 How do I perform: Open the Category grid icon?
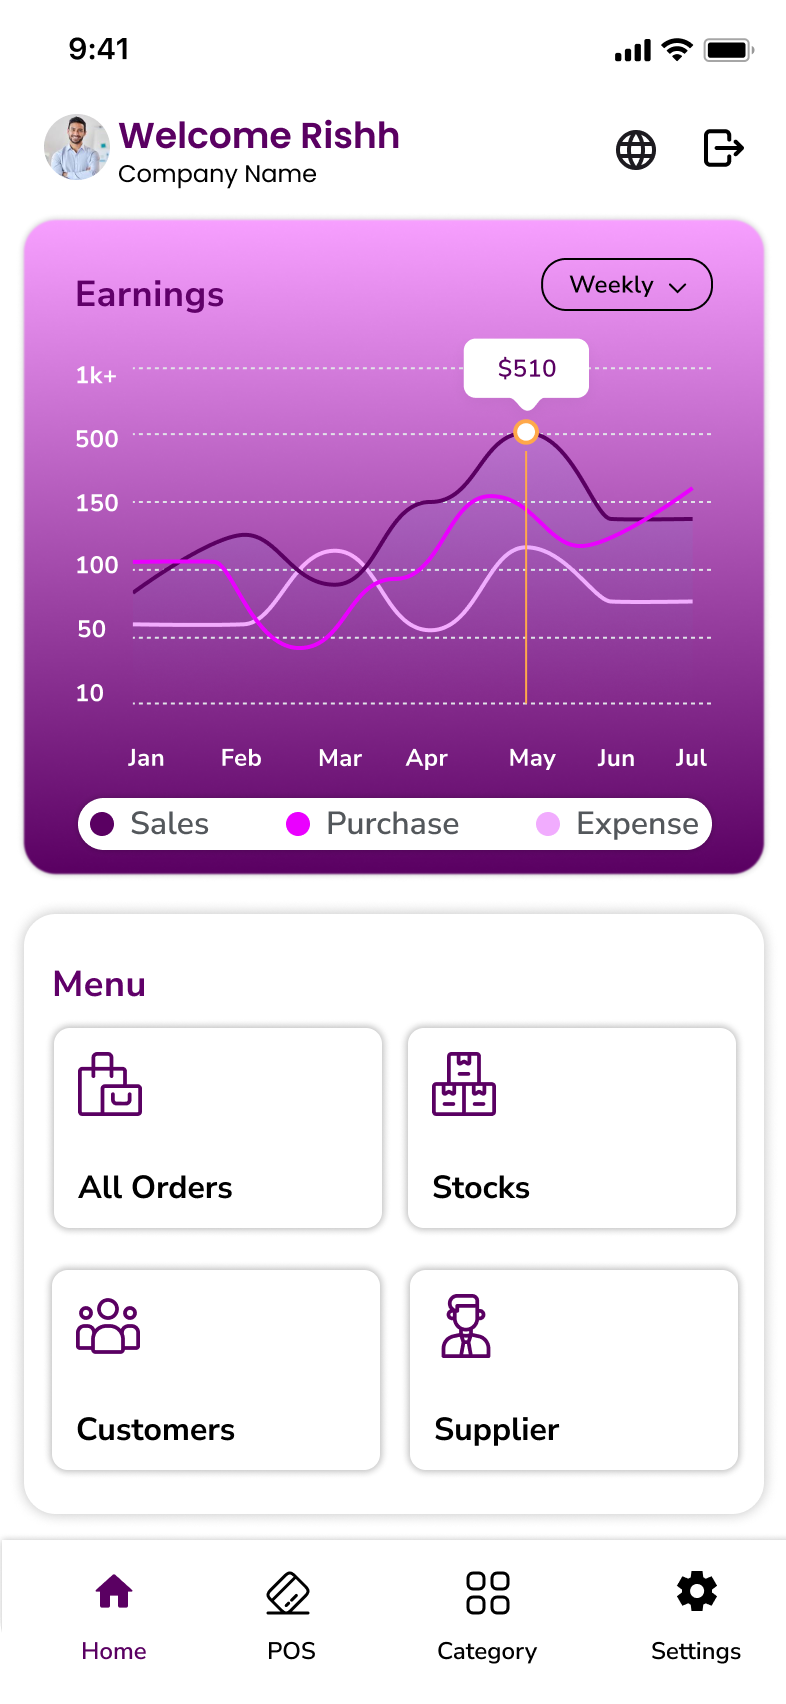click(488, 1593)
